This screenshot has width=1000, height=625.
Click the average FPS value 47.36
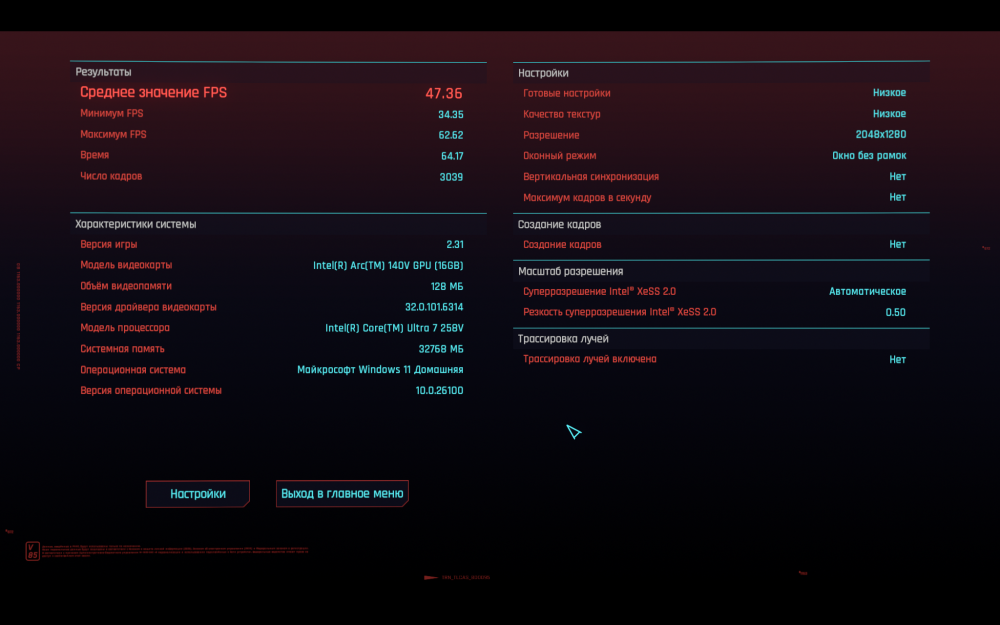pos(444,93)
